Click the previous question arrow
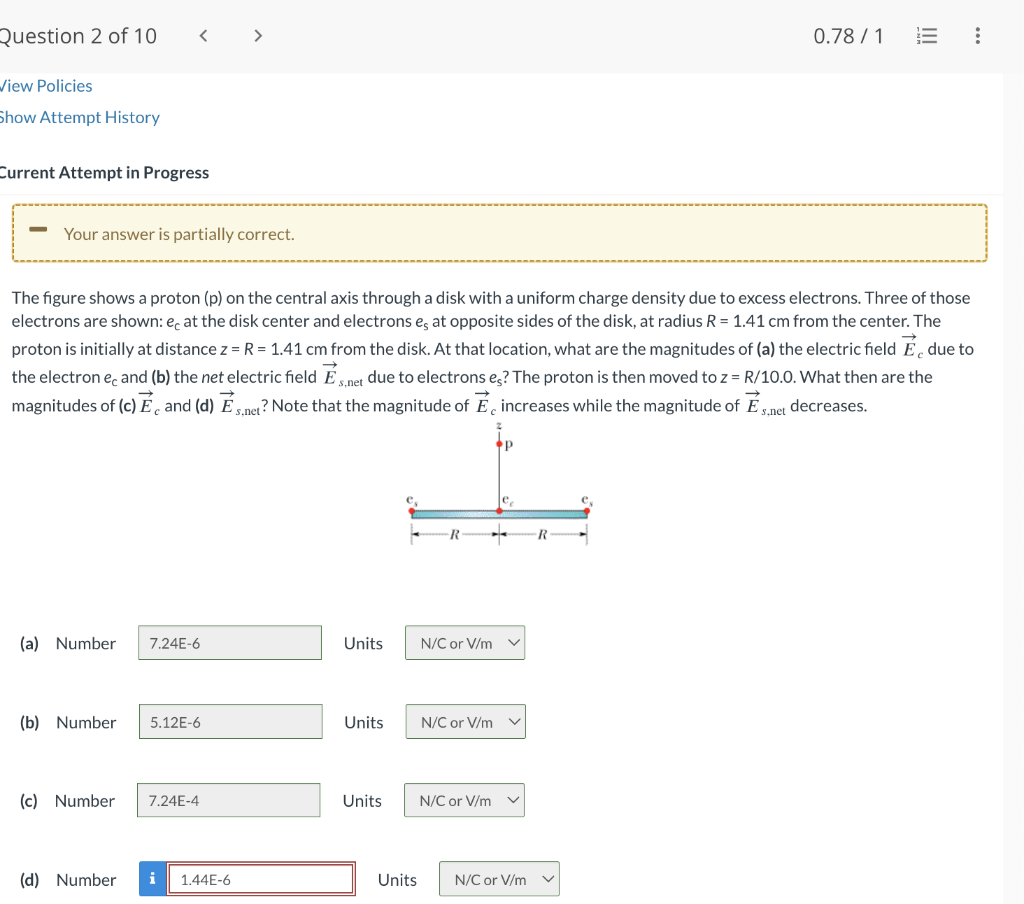The height and width of the screenshot is (904, 1024). pos(203,35)
